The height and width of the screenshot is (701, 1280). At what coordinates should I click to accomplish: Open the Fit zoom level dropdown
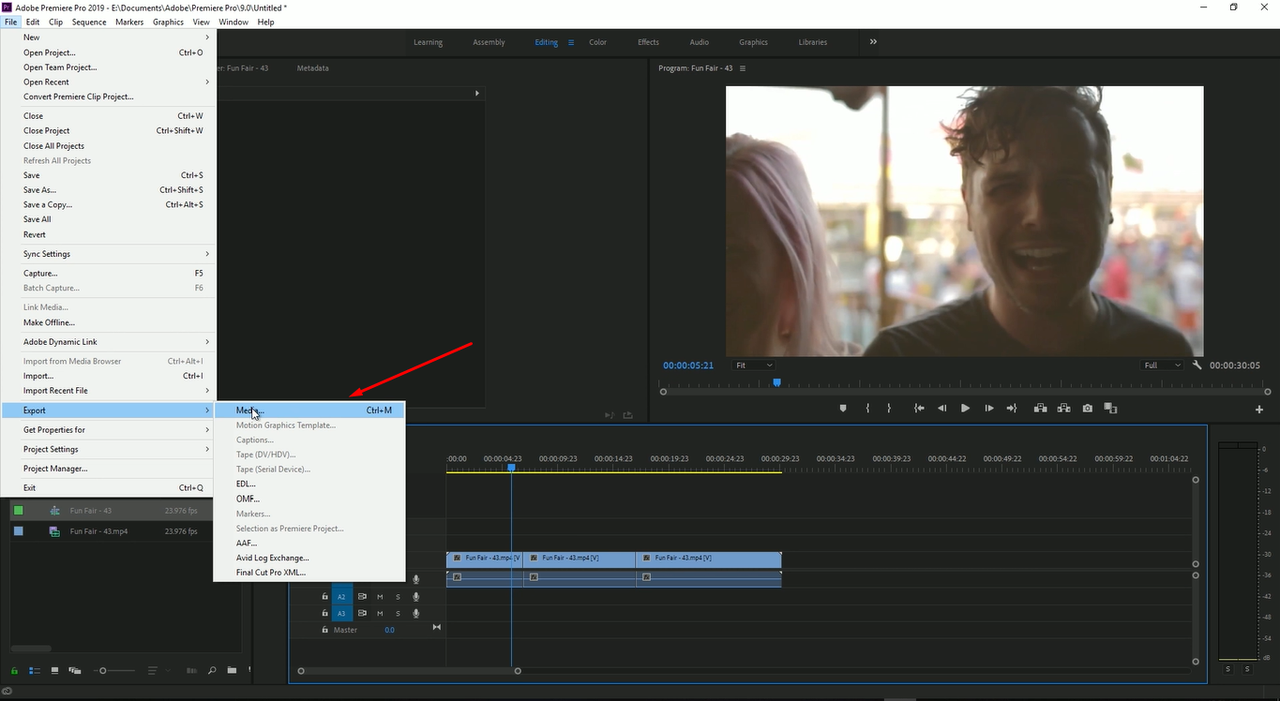click(x=754, y=365)
